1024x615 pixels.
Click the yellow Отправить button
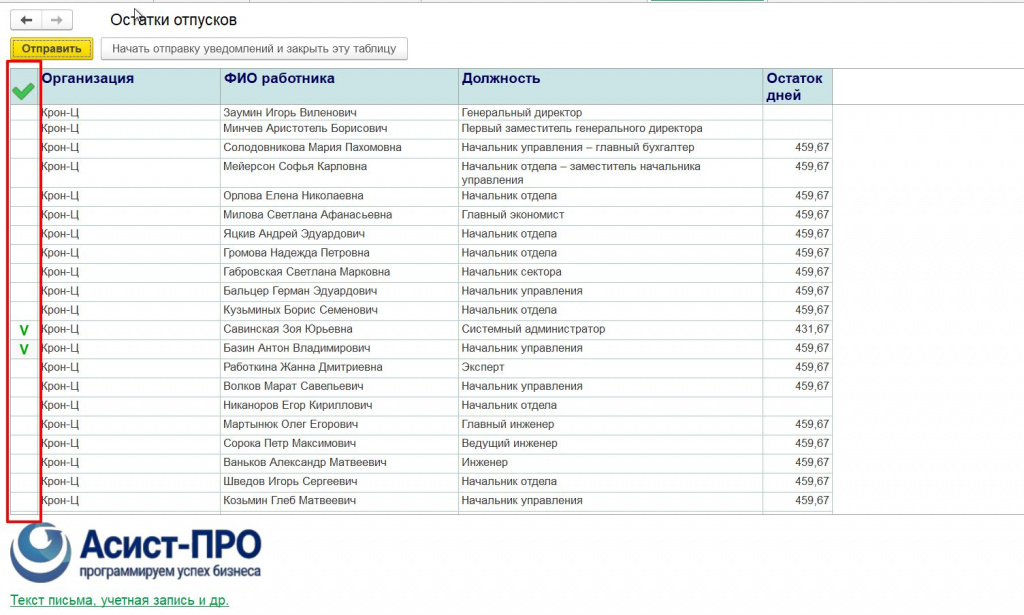(52, 48)
